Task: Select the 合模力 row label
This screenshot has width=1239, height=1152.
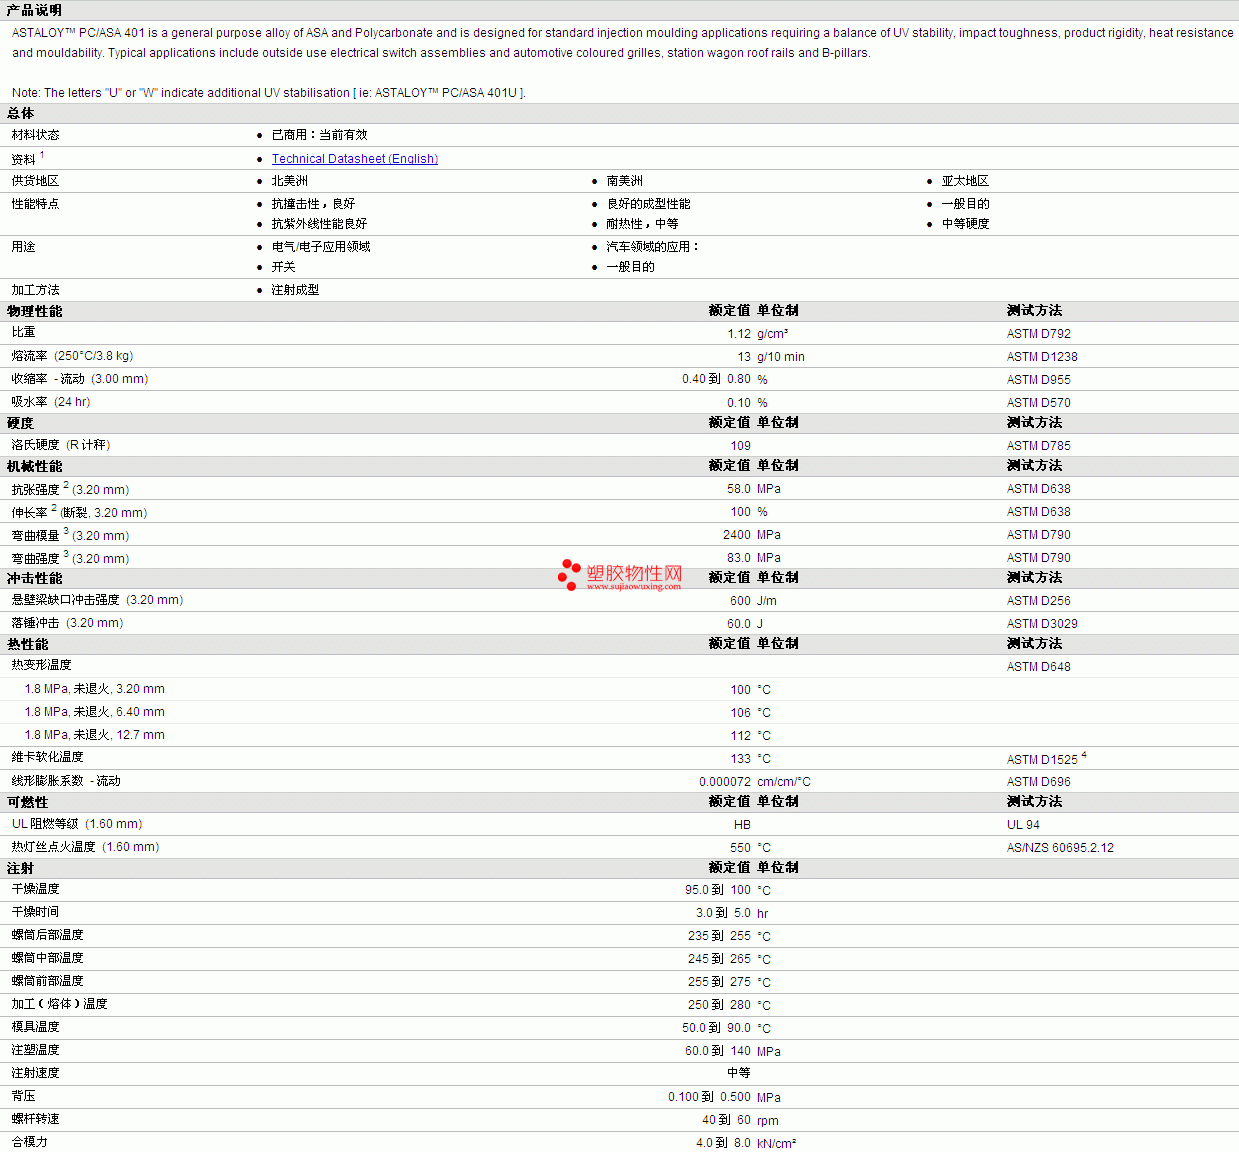Action: 29,1142
